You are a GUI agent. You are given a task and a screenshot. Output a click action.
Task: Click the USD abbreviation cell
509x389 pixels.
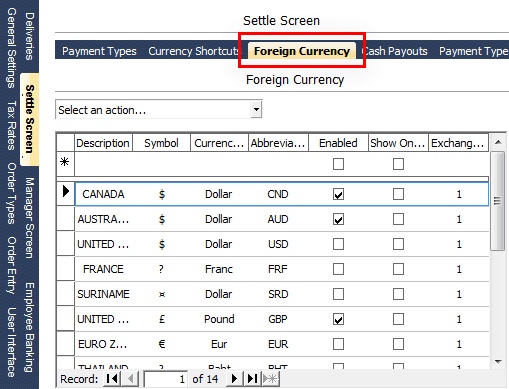tap(278, 244)
